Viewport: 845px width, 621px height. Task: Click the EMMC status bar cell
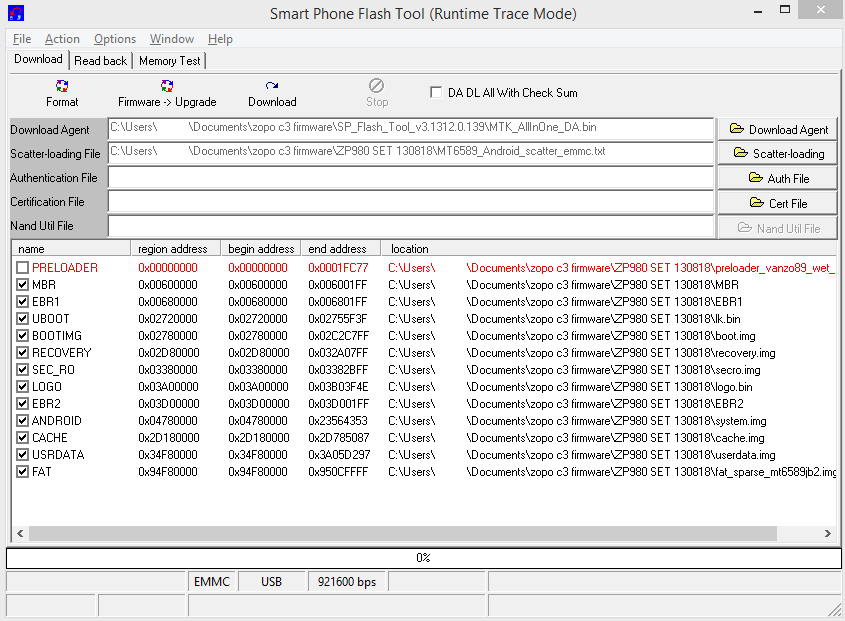(212, 582)
